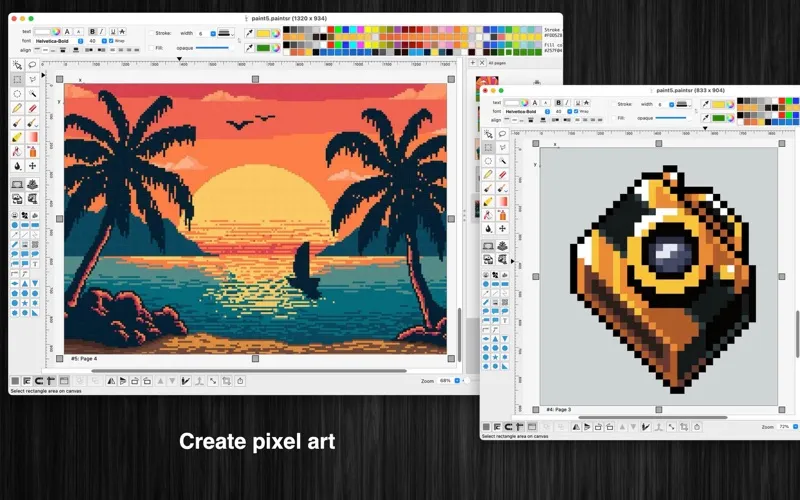Select the pencil tool in right window

[488, 174]
